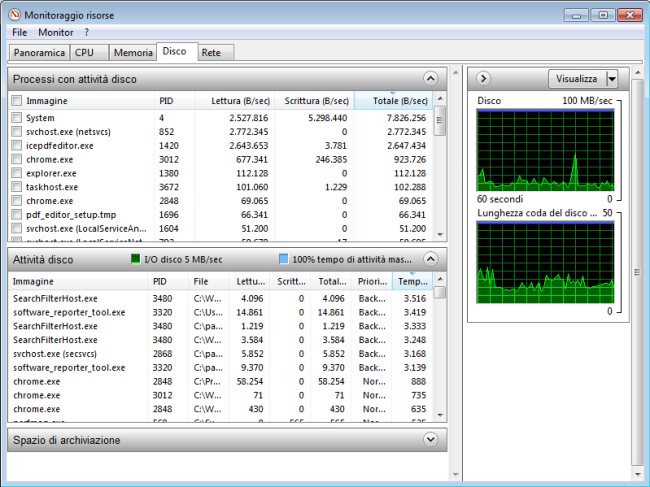Check the pdf_editor_setup.tmp checkbox
650x487 pixels.
[x=17, y=215]
